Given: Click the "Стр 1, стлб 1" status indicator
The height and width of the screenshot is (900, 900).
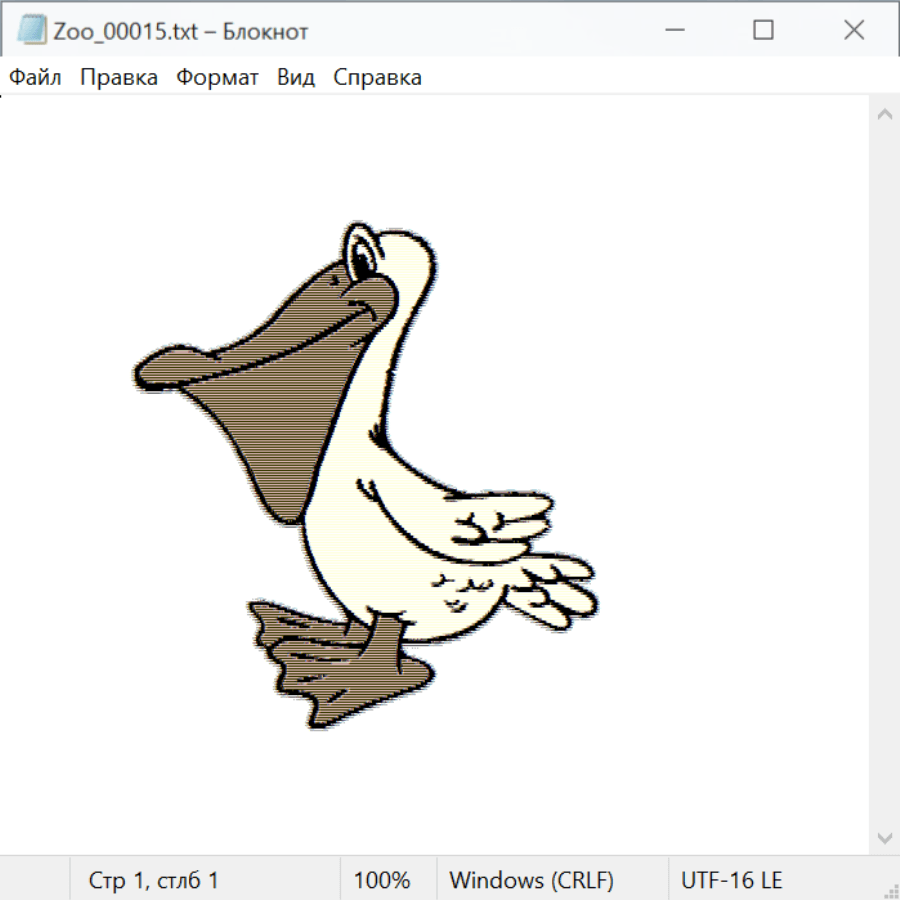Looking at the screenshot, I should [x=154, y=881].
